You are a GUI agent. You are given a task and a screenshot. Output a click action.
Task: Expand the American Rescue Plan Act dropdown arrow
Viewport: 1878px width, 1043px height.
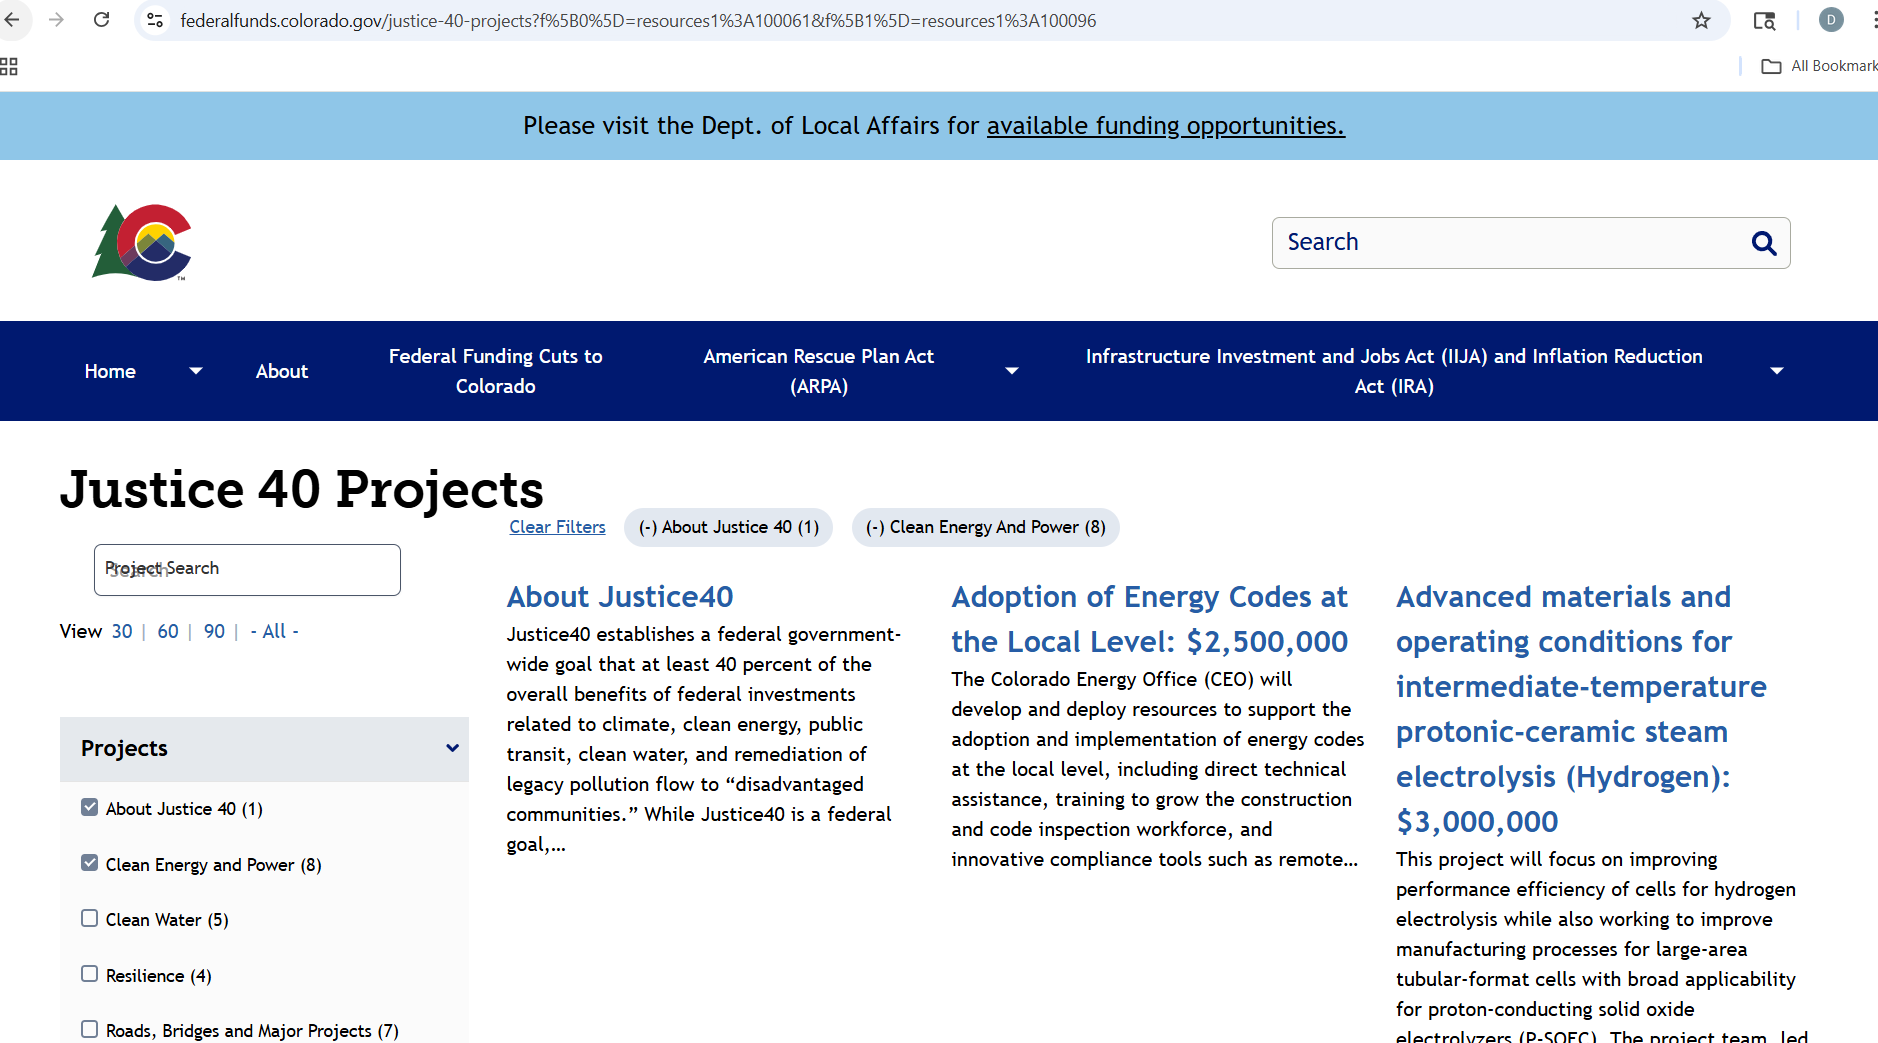pyautogui.click(x=1012, y=371)
